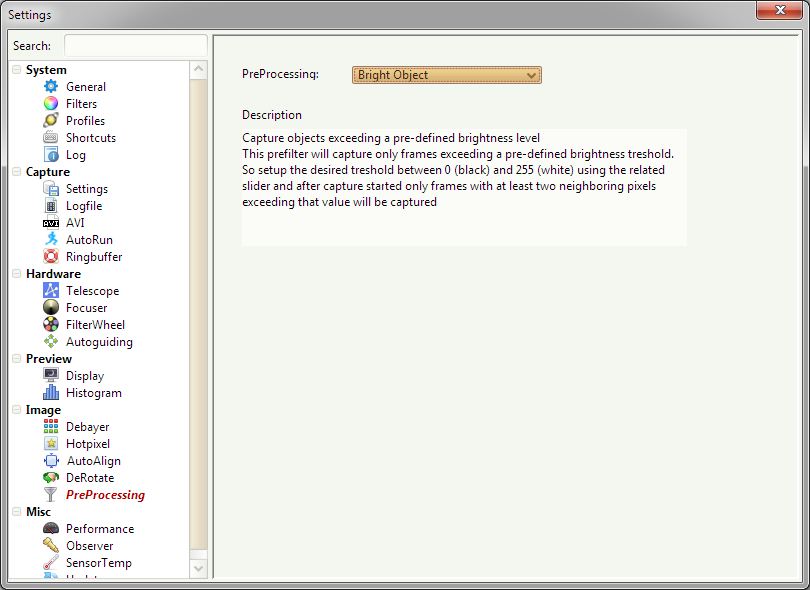Click the Autoguiding arrows icon
Viewport: 810px width, 590px height.
51,341
